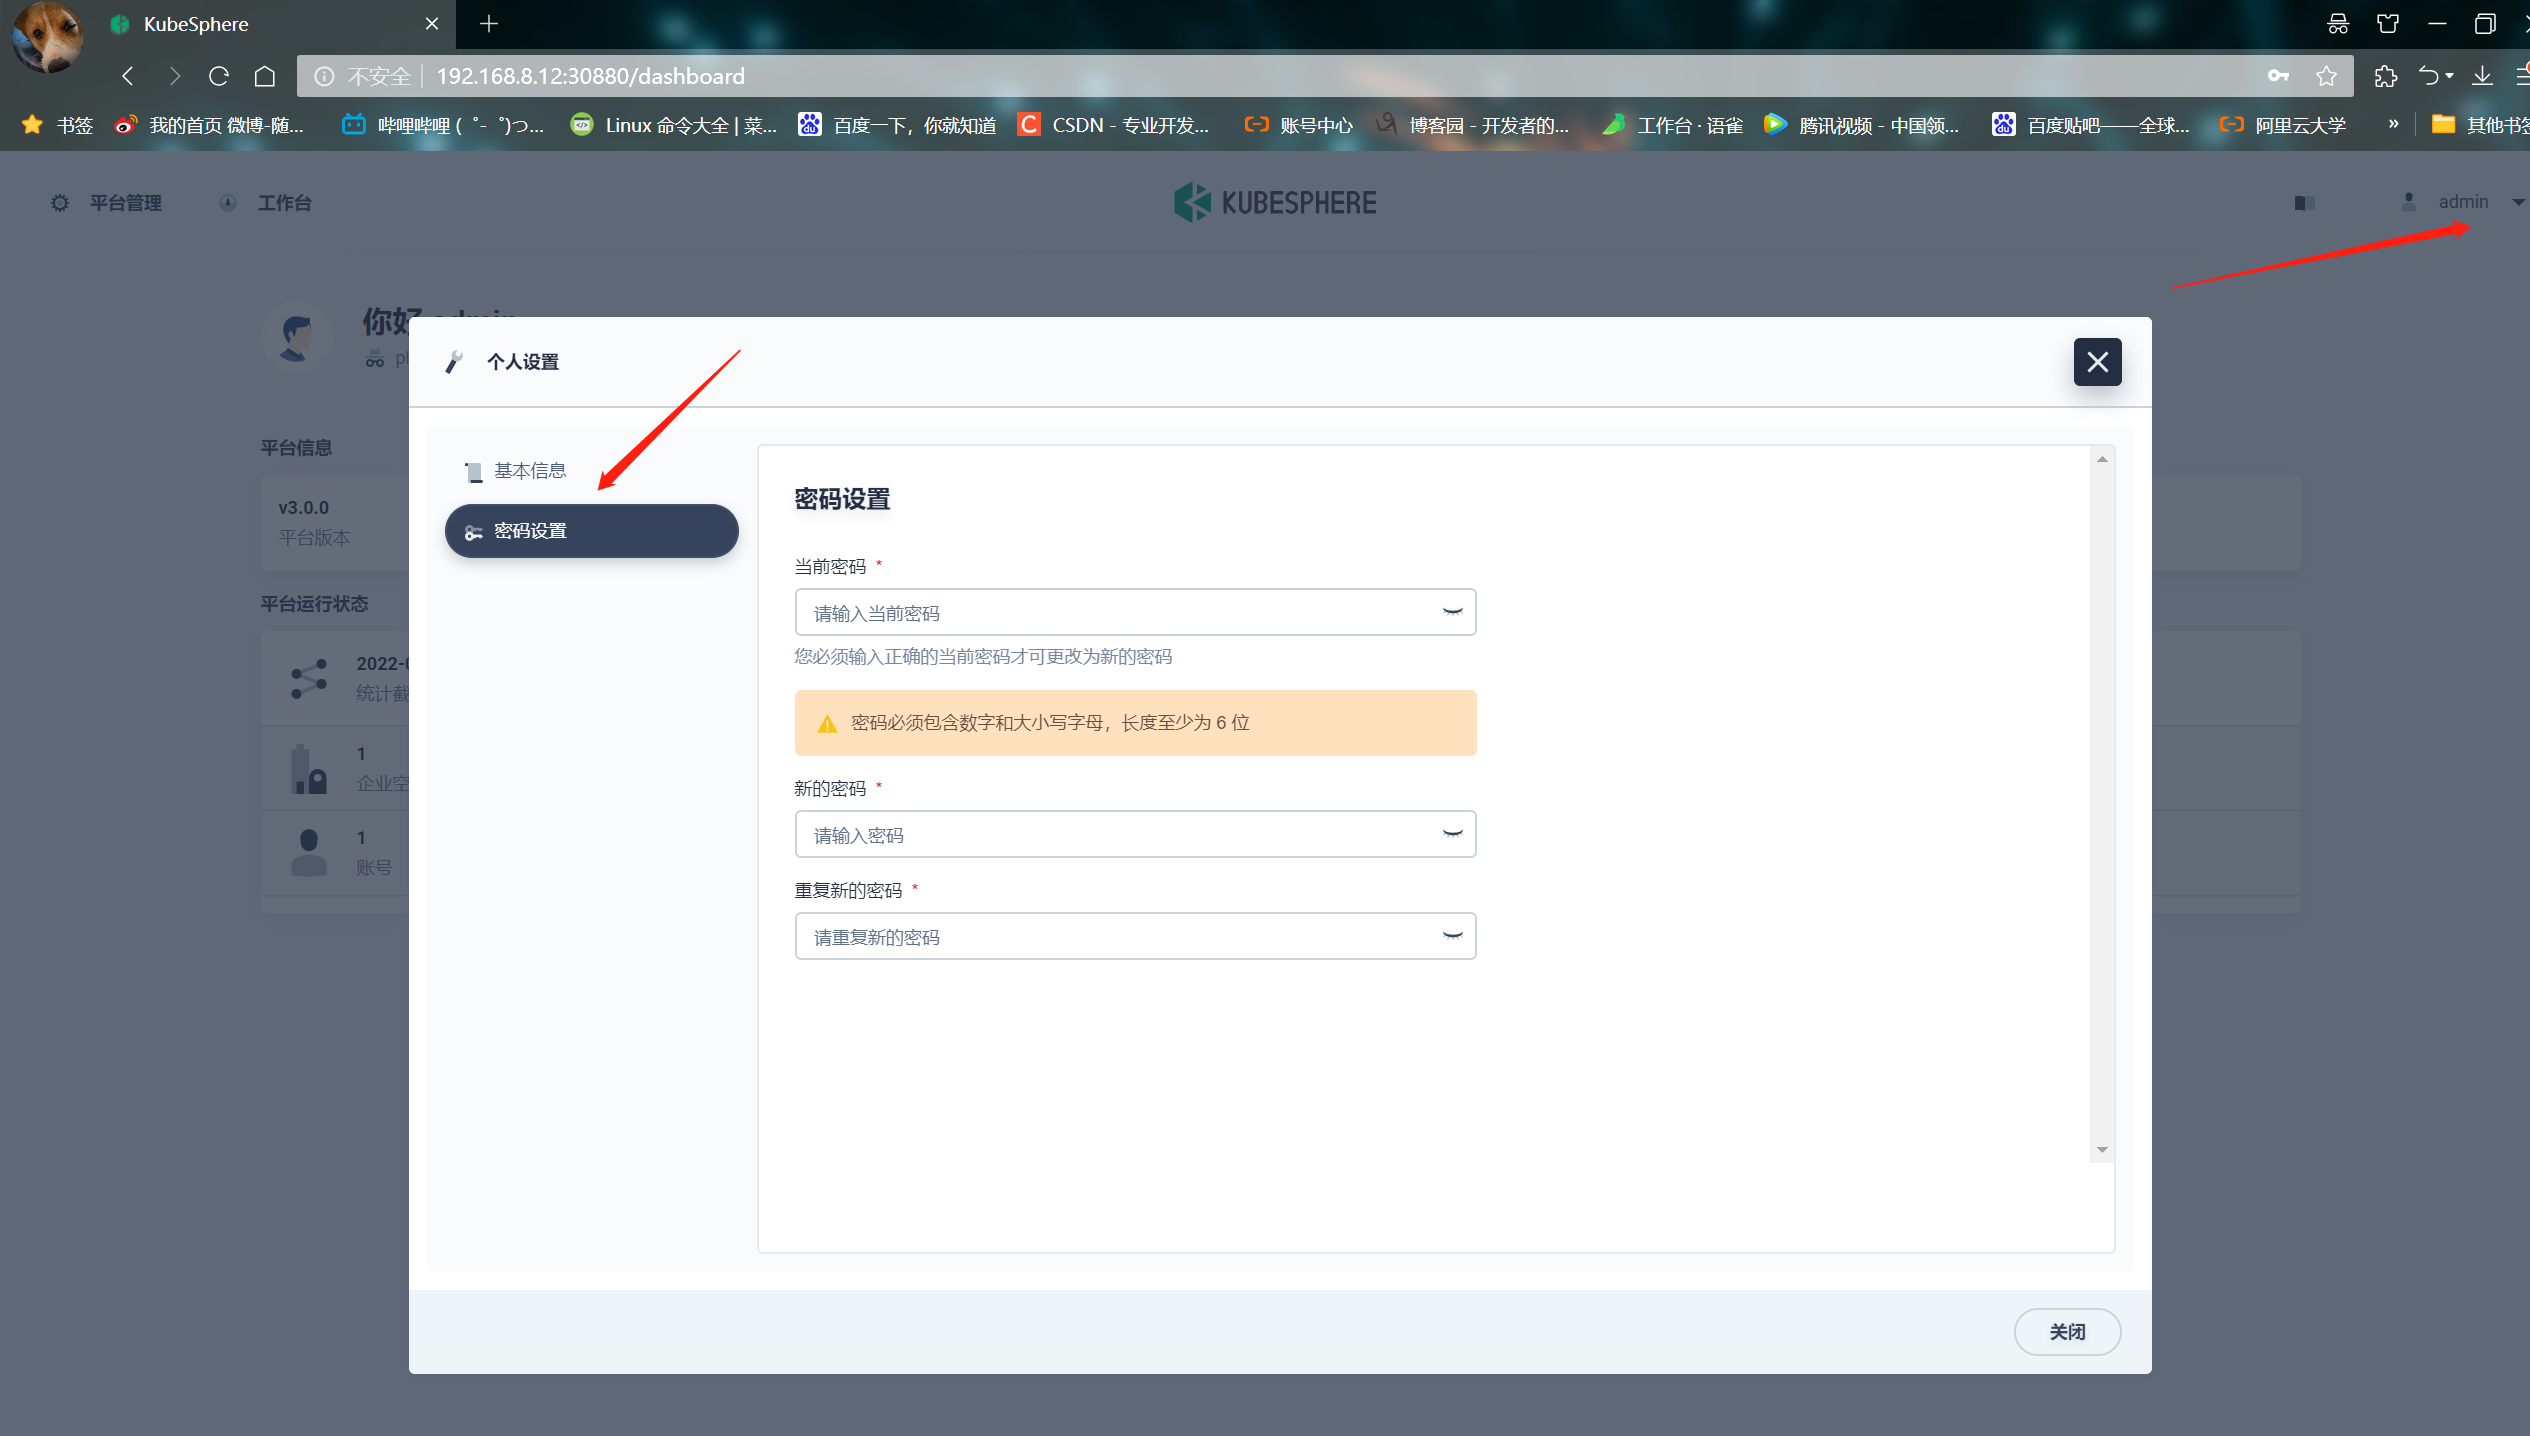Click the undo closed tab icon

2430,76
